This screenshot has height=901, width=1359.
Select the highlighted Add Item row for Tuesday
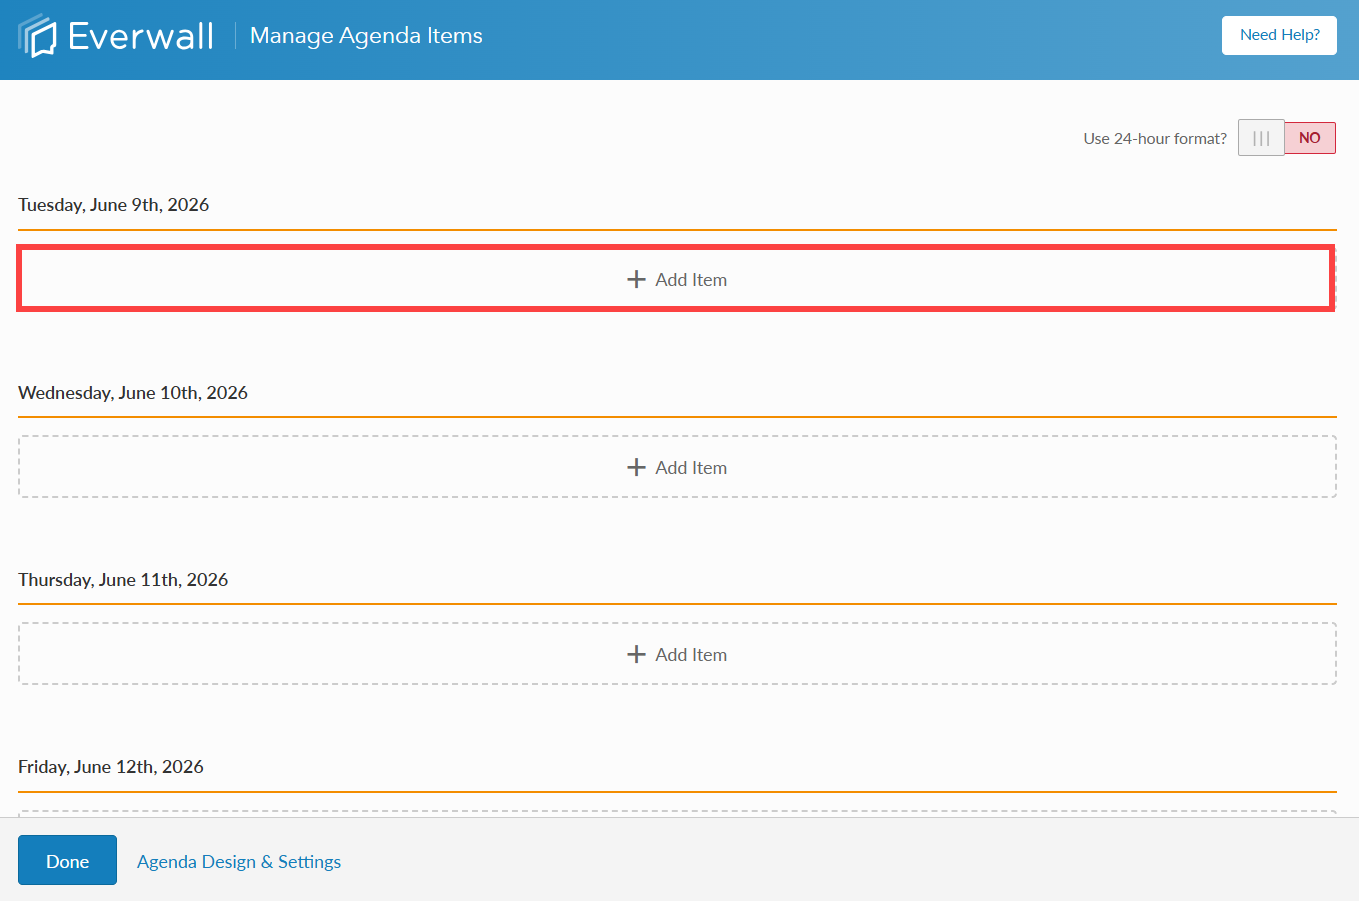pos(676,279)
